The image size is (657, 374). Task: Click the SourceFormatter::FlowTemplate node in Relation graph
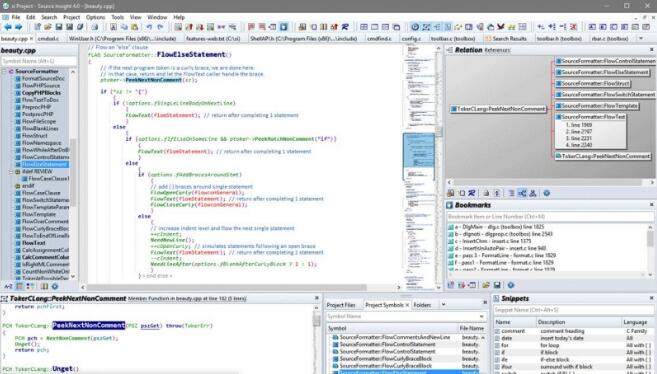coord(597,106)
